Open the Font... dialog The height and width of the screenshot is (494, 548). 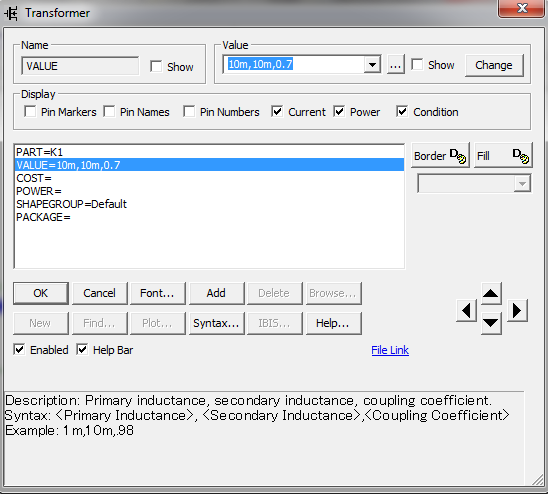point(158,293)
